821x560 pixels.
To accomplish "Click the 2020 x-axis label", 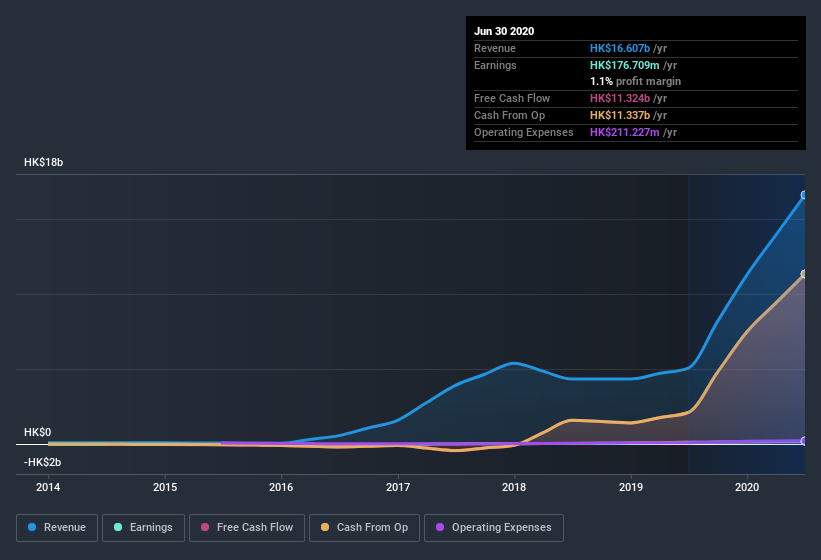I will pos(747,487).
